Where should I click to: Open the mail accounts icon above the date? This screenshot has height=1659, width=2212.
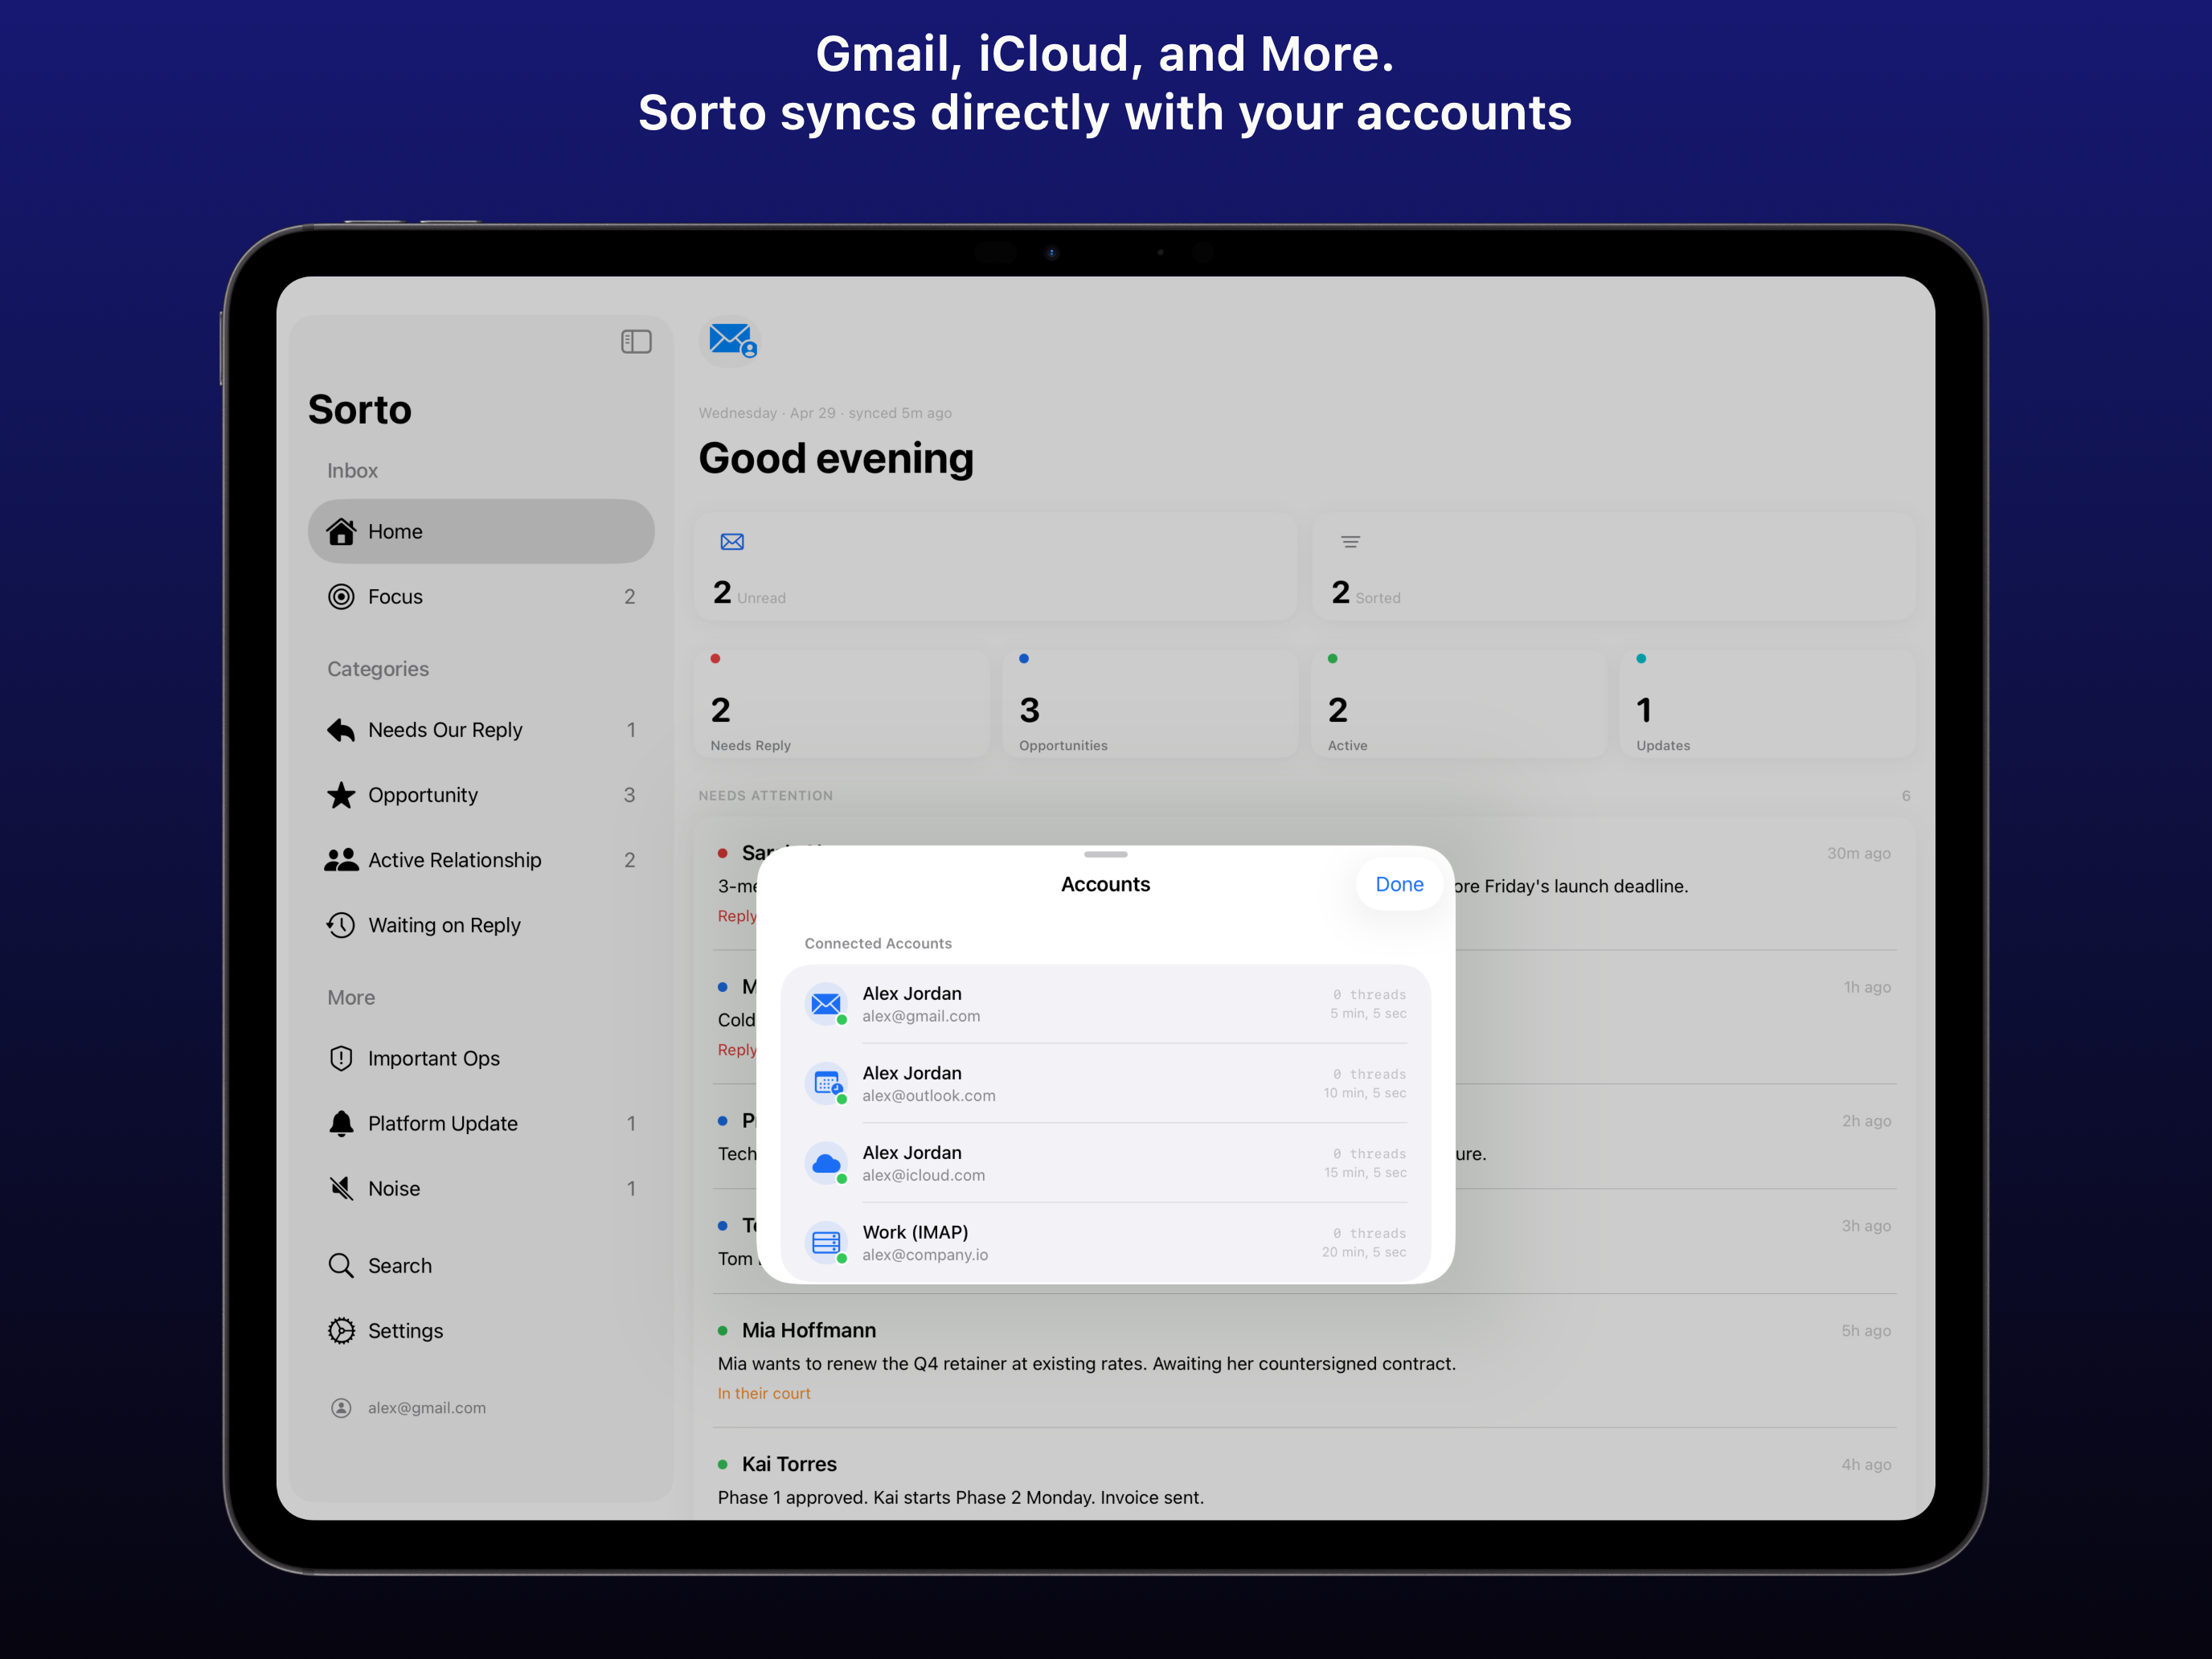coord(731,341)
